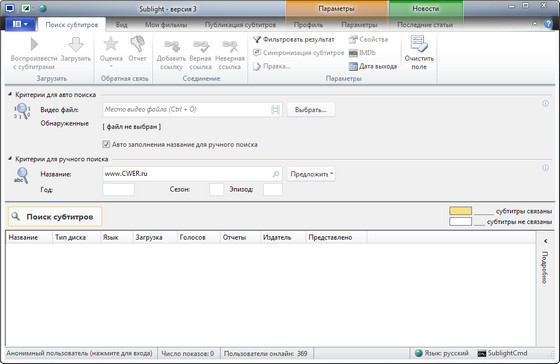Viewport: 560px width, 364px height.
Task: Open the Поиск субтитров tab
Action: [x=71, y=25]
